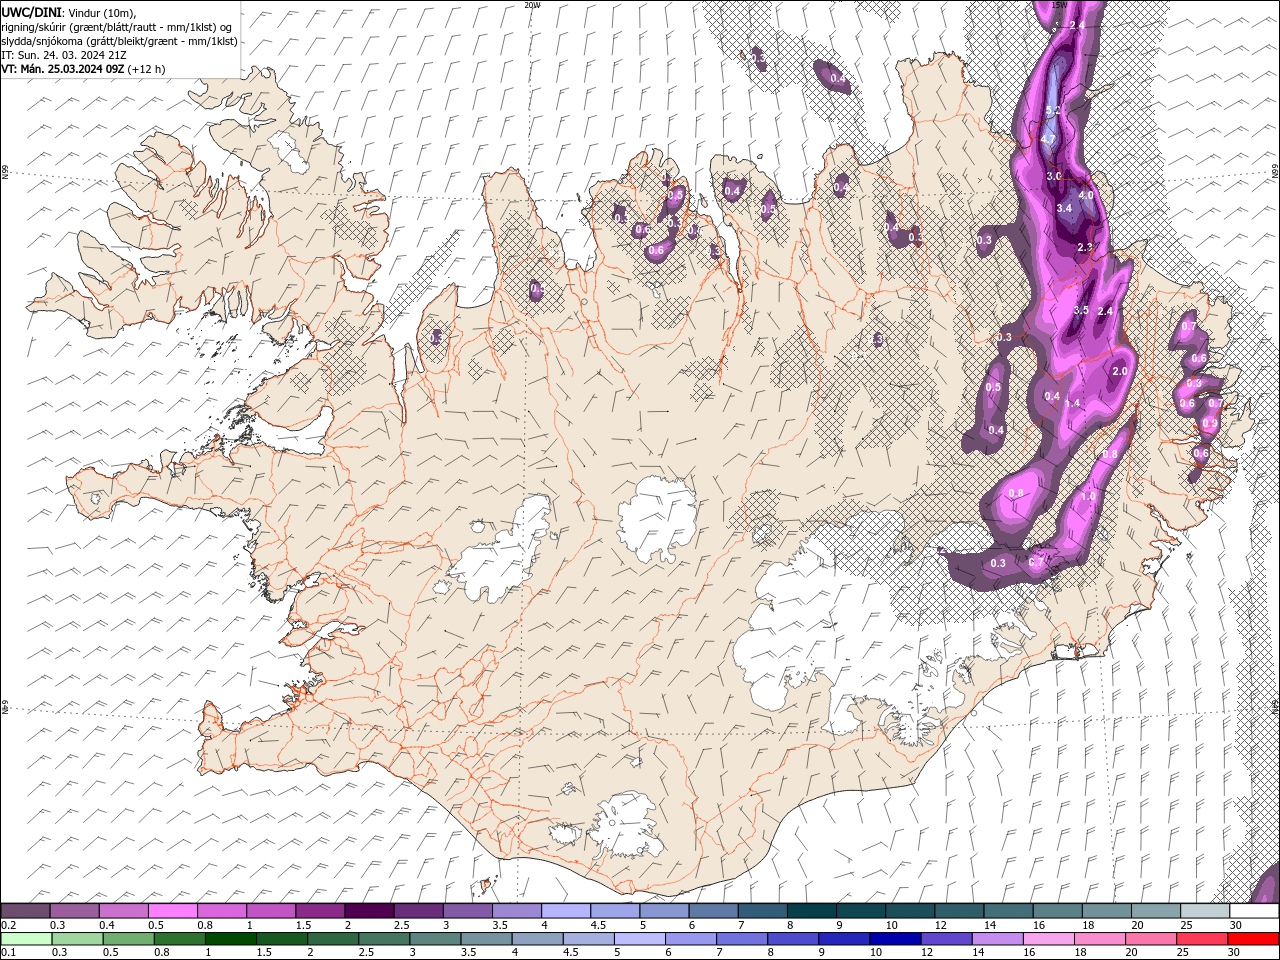The height and width of the screenshot is (960, 1280).
Task: Pick the pale lavender swatch at 4 on upper scale
Action: tap(566, 911)
